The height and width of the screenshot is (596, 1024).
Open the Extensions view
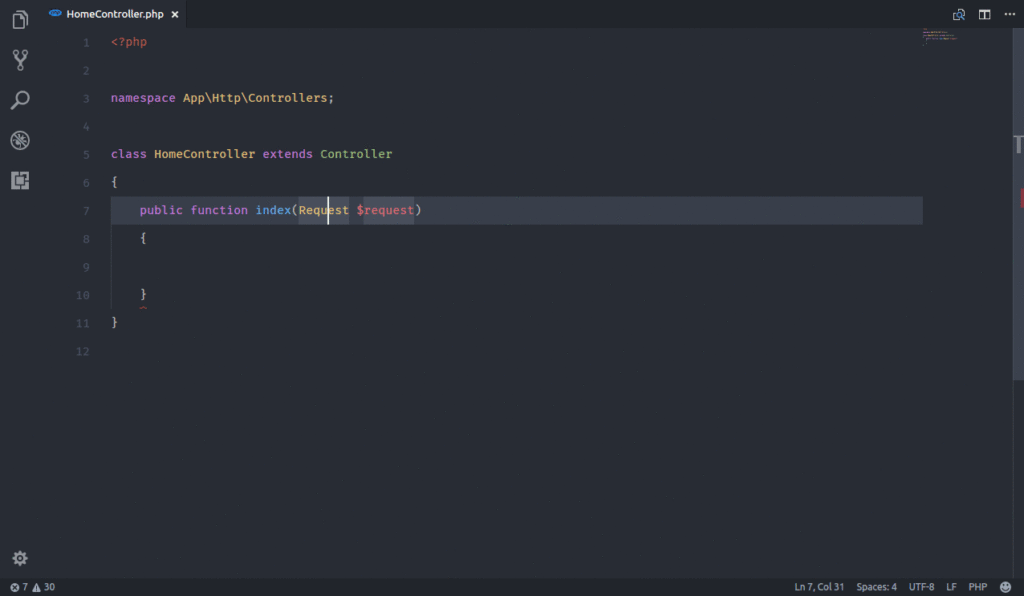point(20,180)
